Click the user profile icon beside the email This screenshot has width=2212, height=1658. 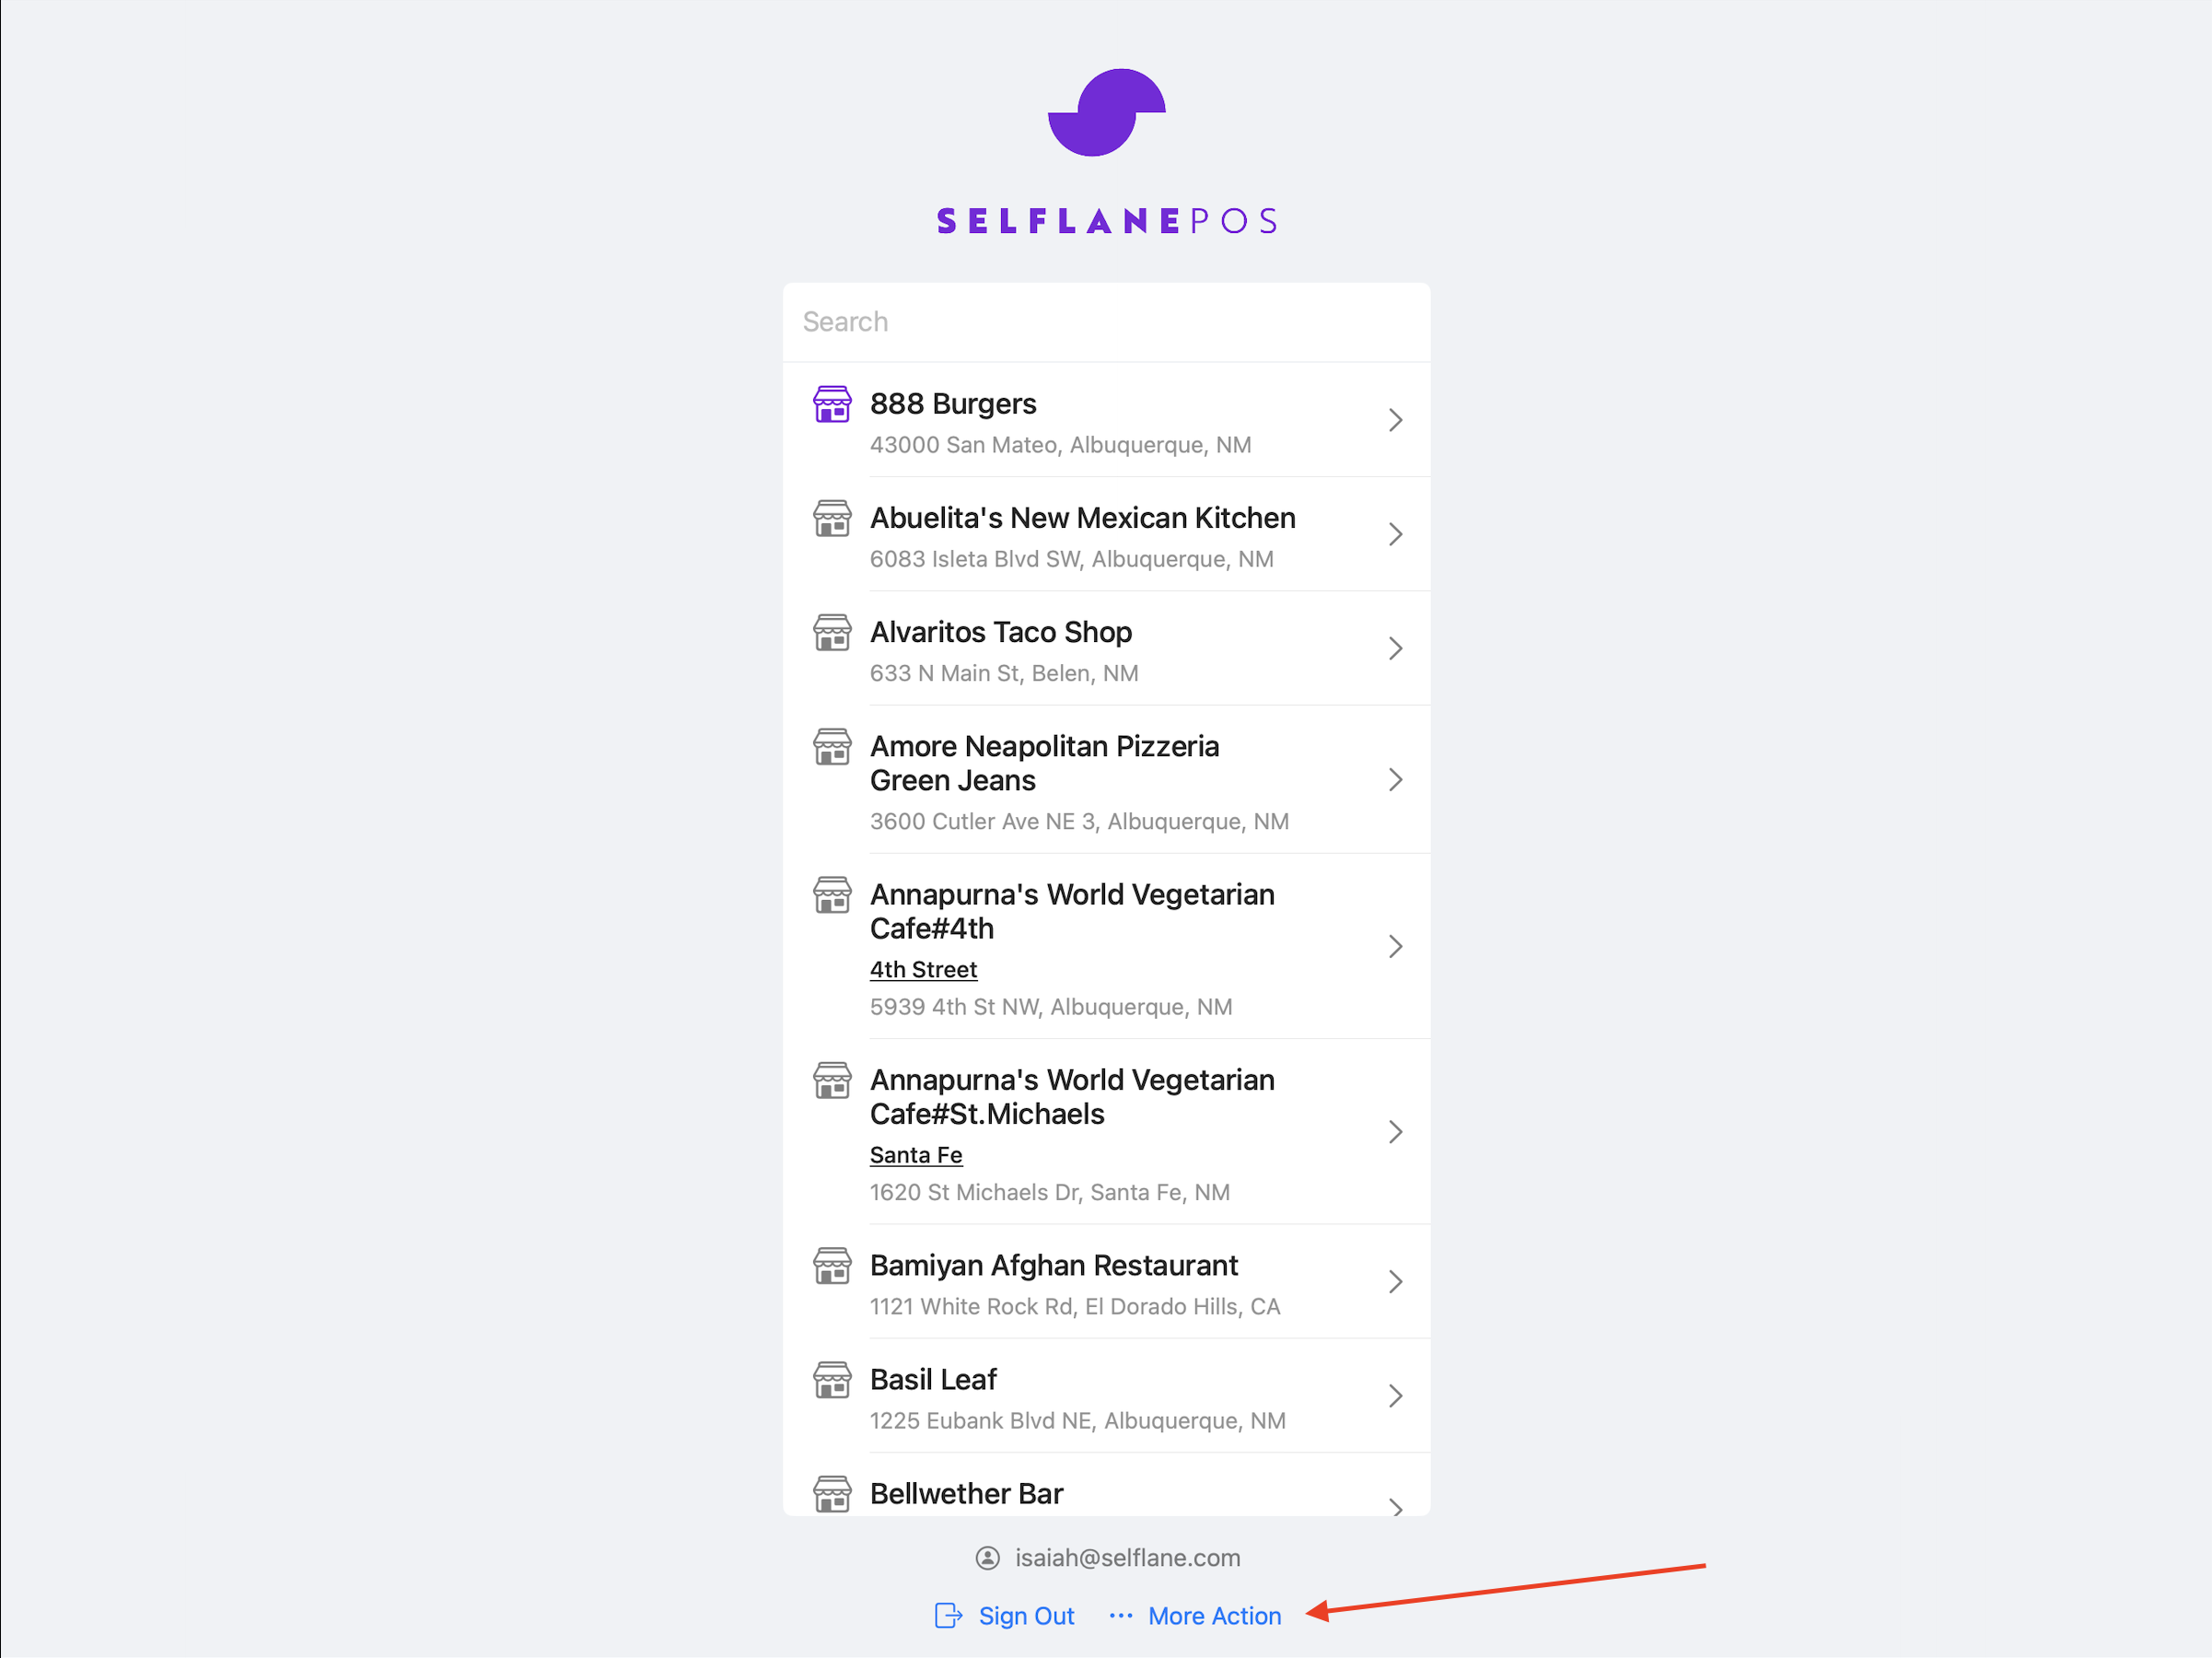(x=988, y=1558)
